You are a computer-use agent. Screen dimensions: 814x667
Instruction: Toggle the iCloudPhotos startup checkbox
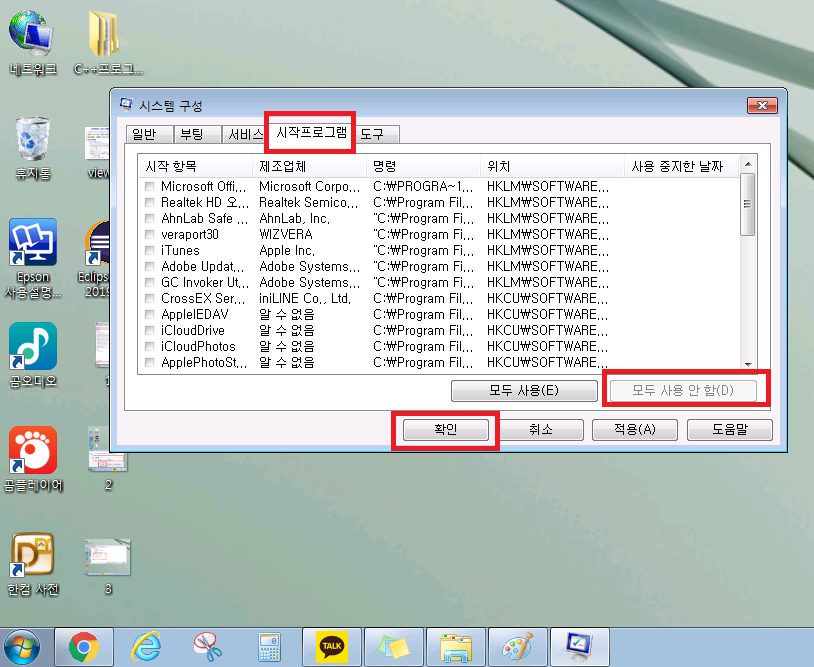click(150, 347)
